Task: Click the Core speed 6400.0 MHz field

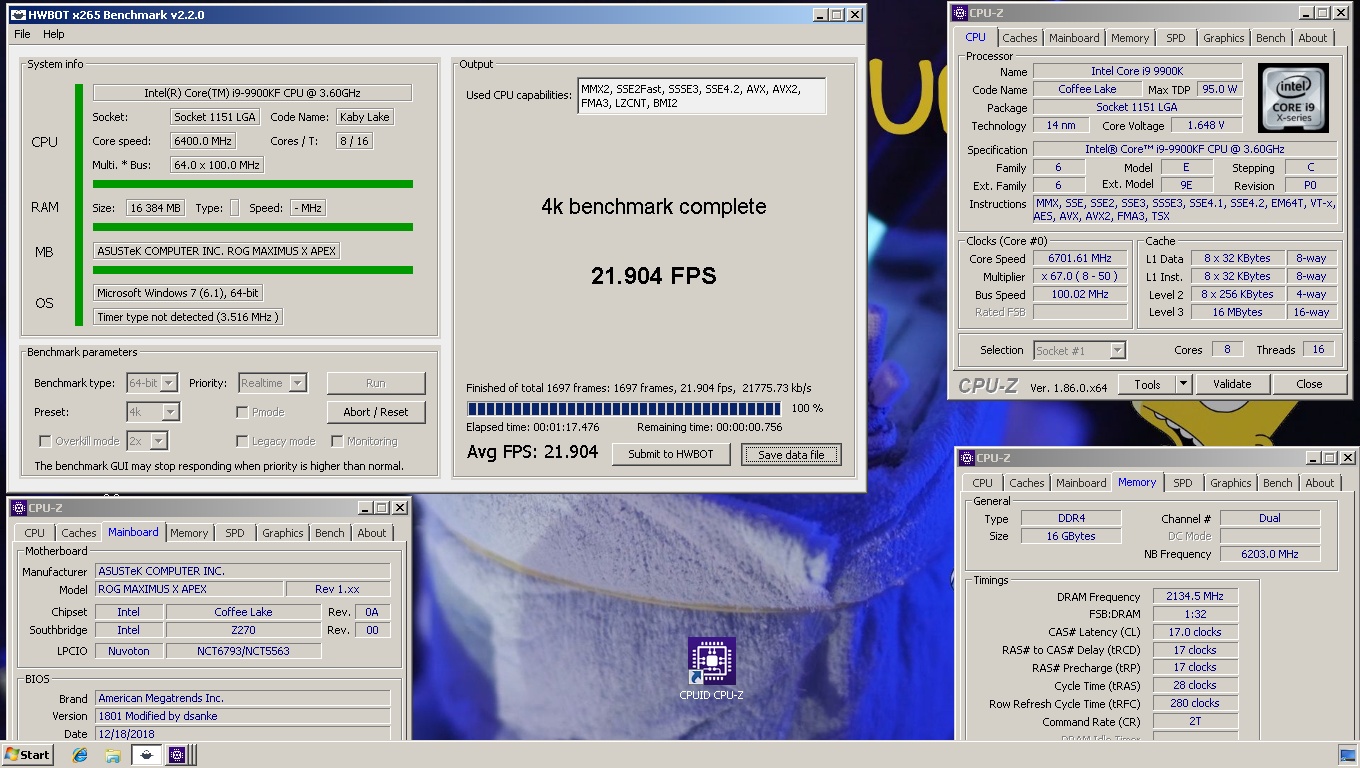Action: 203,141
